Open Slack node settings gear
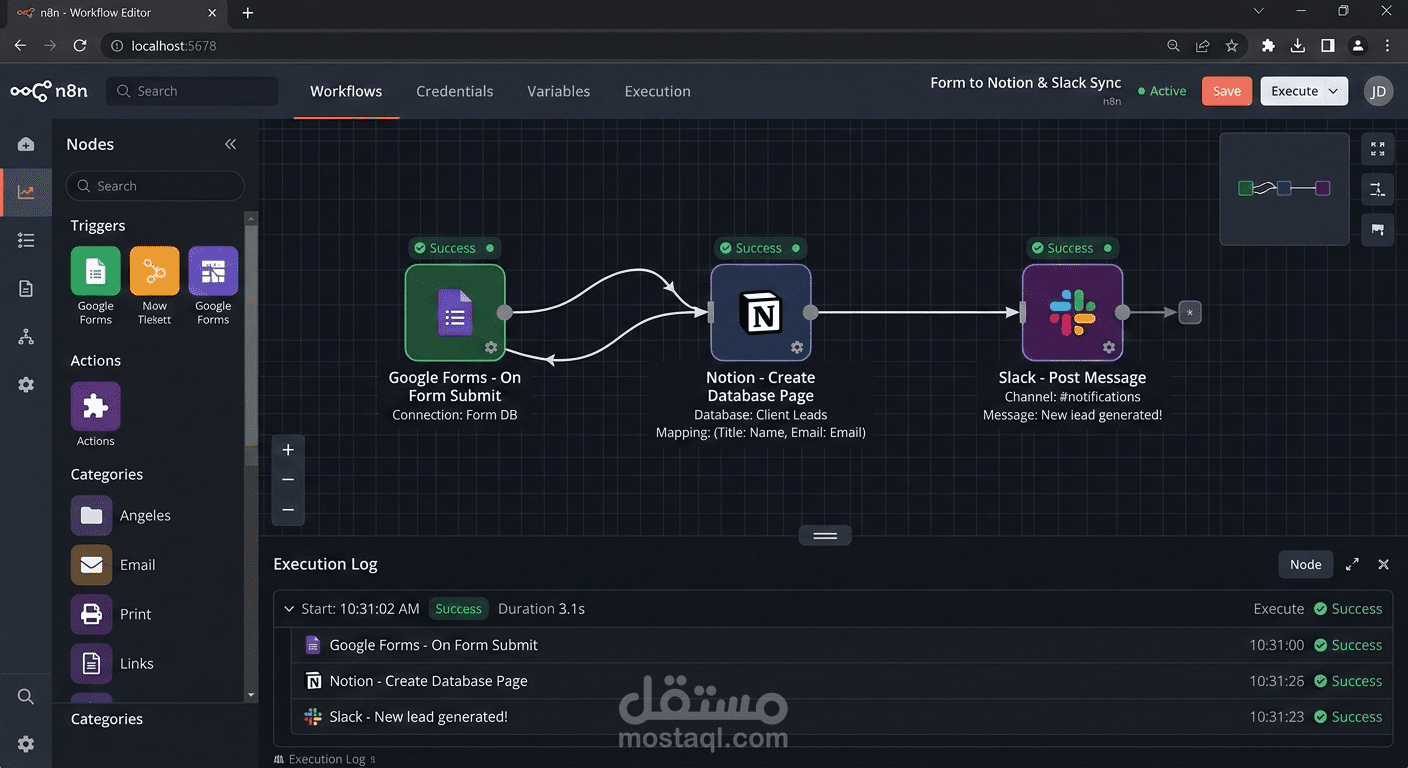Image resolution: width=1408 pixels, height=768 pixels. pyautogui.click(x=1109, y=348)
